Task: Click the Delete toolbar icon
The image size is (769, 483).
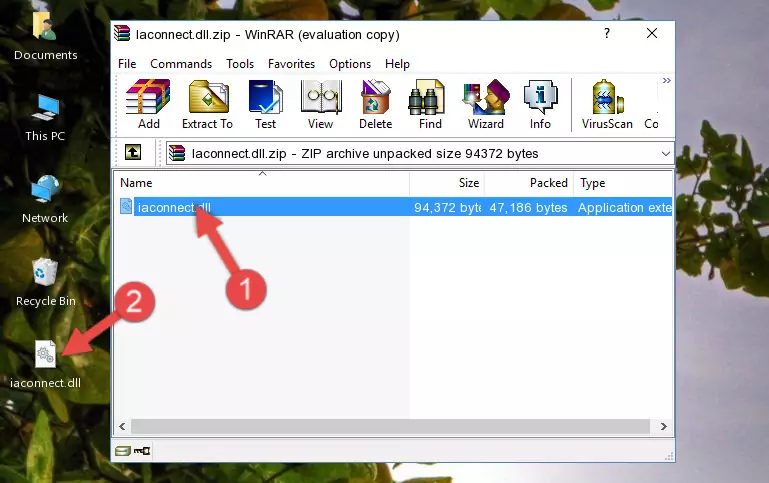Action: coord(376,104)
